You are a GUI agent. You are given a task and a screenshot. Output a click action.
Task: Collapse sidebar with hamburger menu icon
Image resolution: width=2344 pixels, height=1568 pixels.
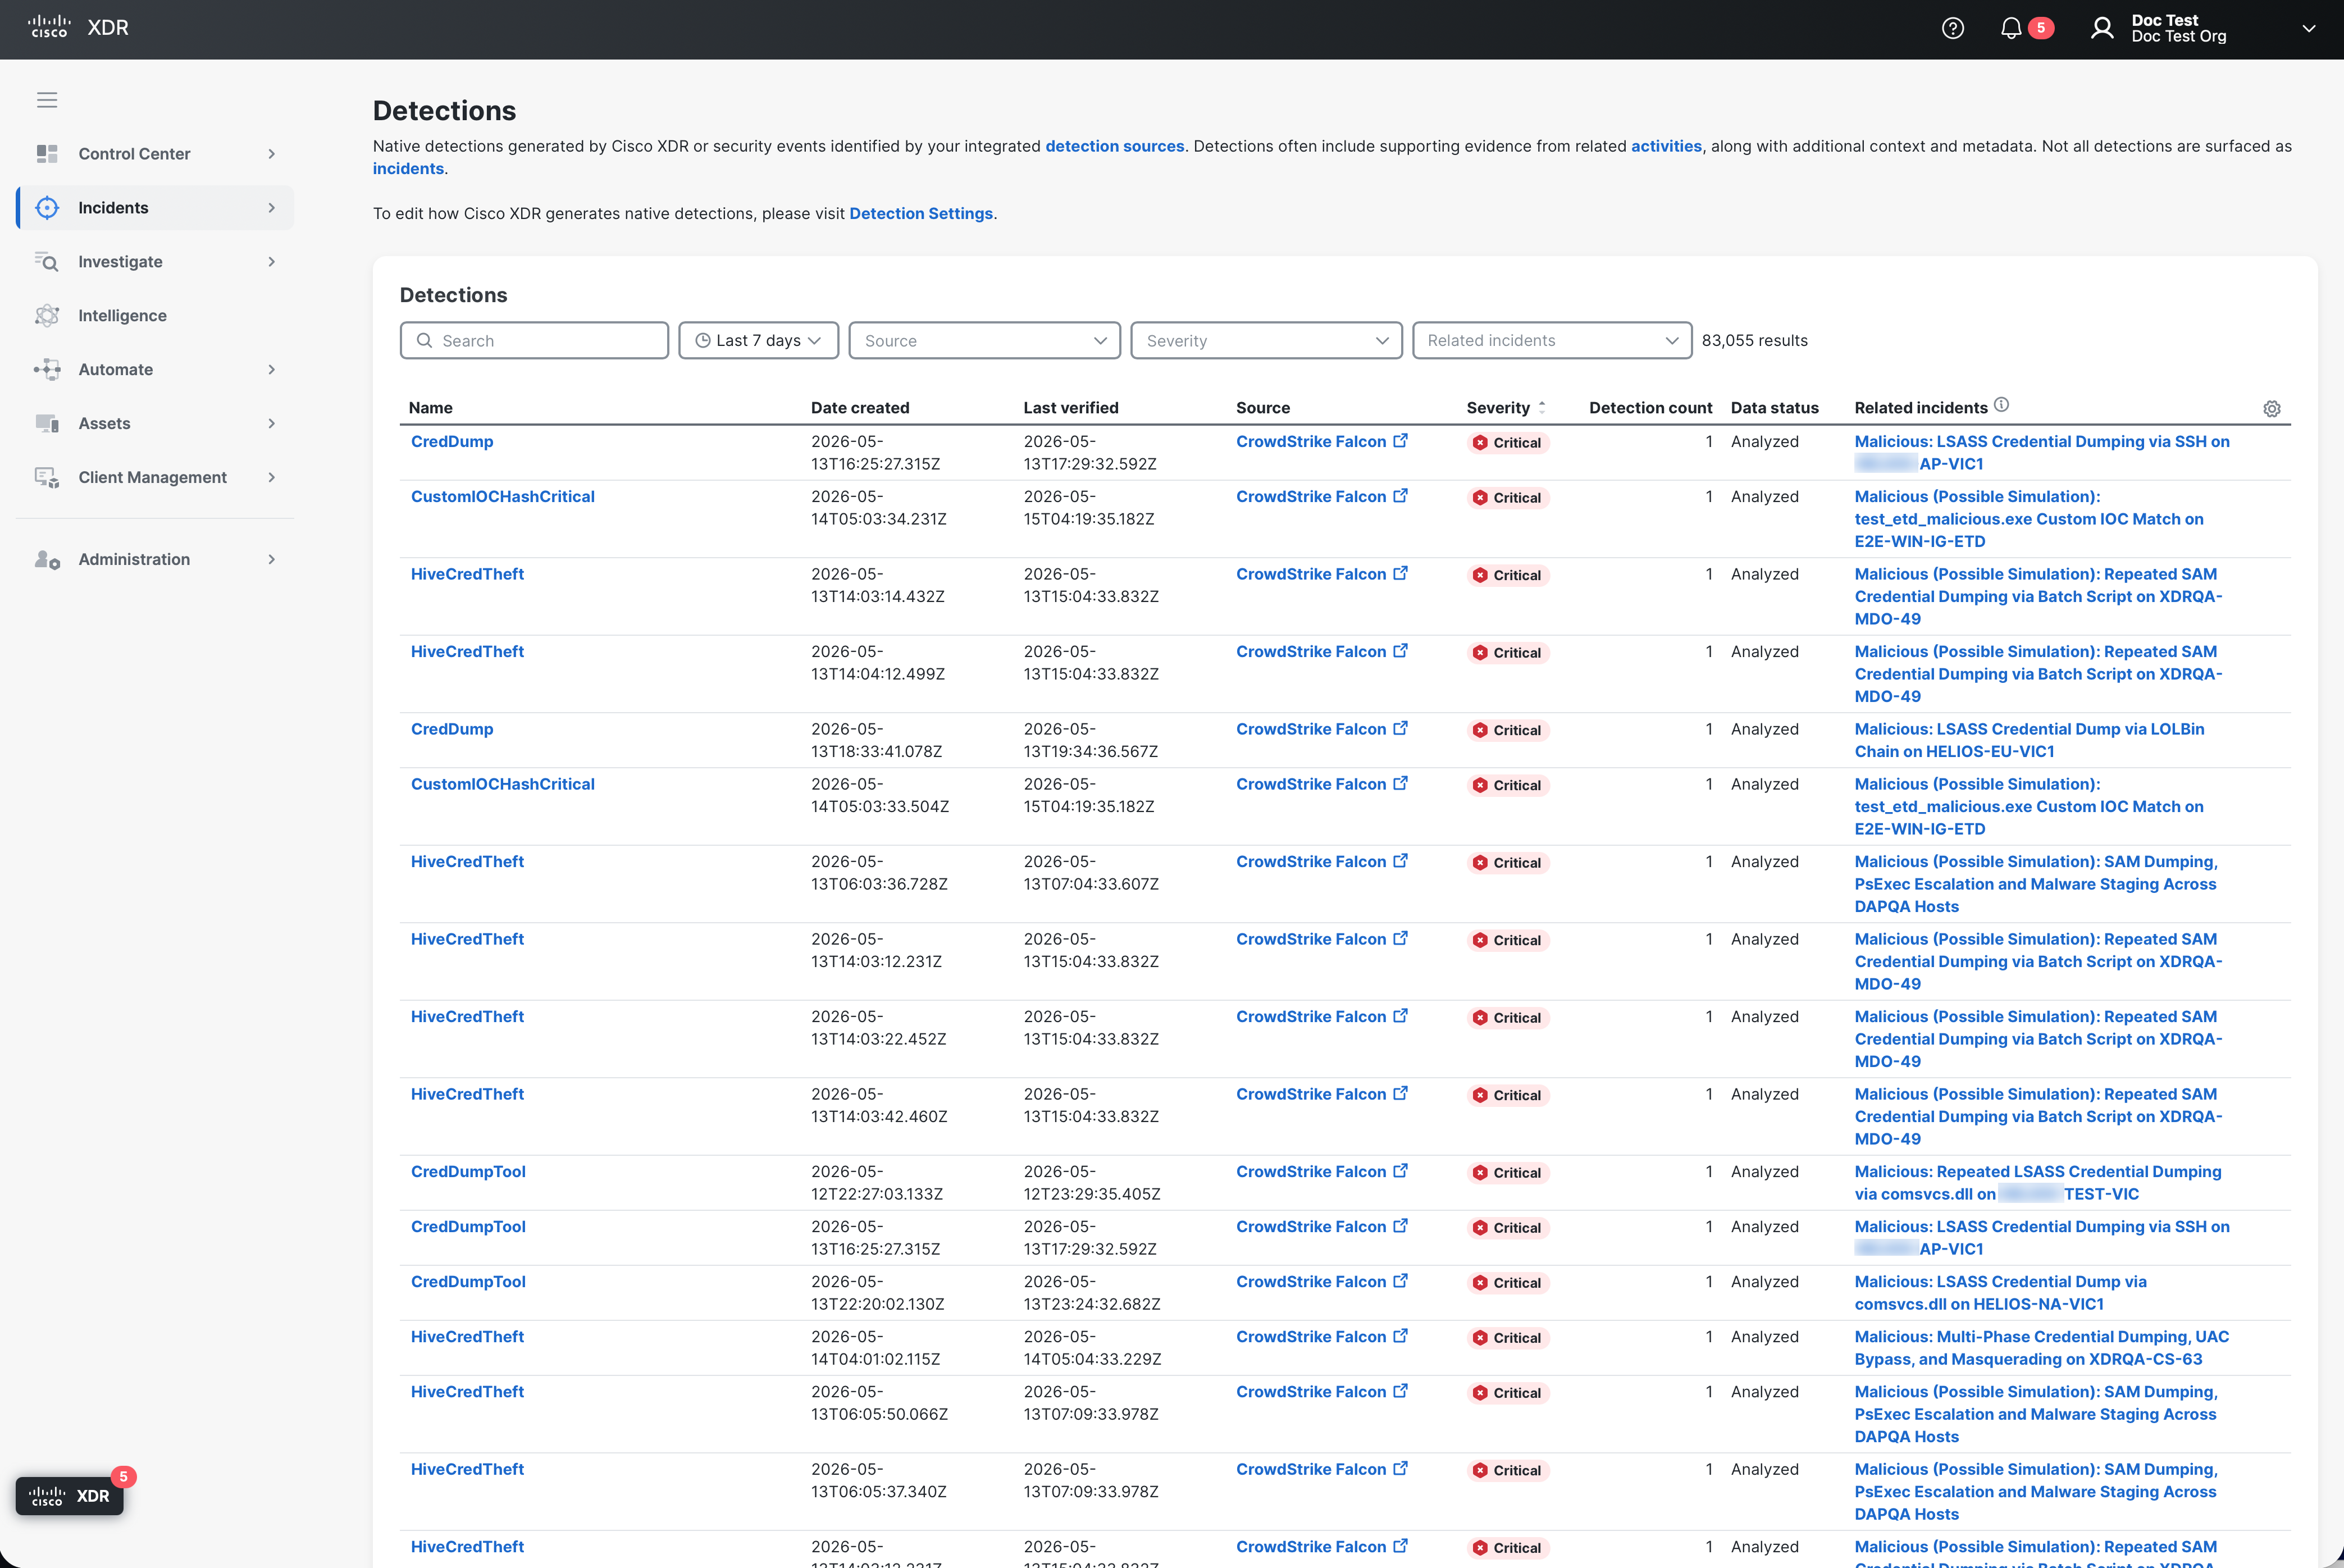coord(47,100)
